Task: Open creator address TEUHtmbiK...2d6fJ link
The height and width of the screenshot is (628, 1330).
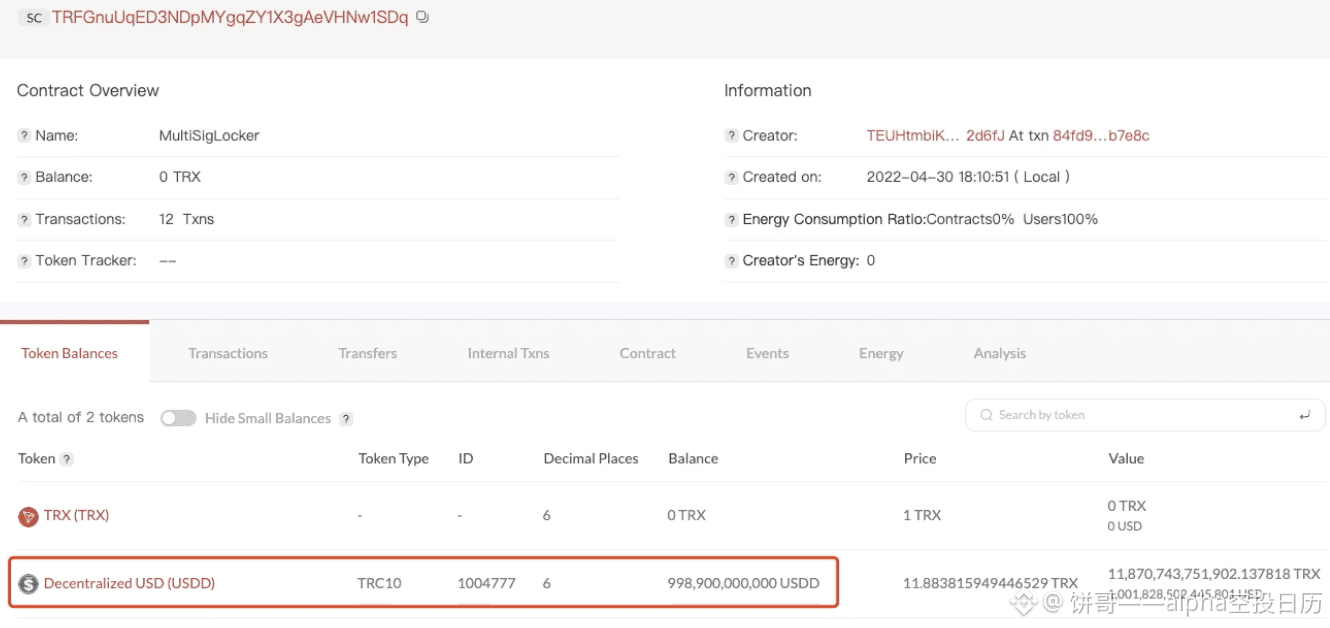Action: (934, 136)
